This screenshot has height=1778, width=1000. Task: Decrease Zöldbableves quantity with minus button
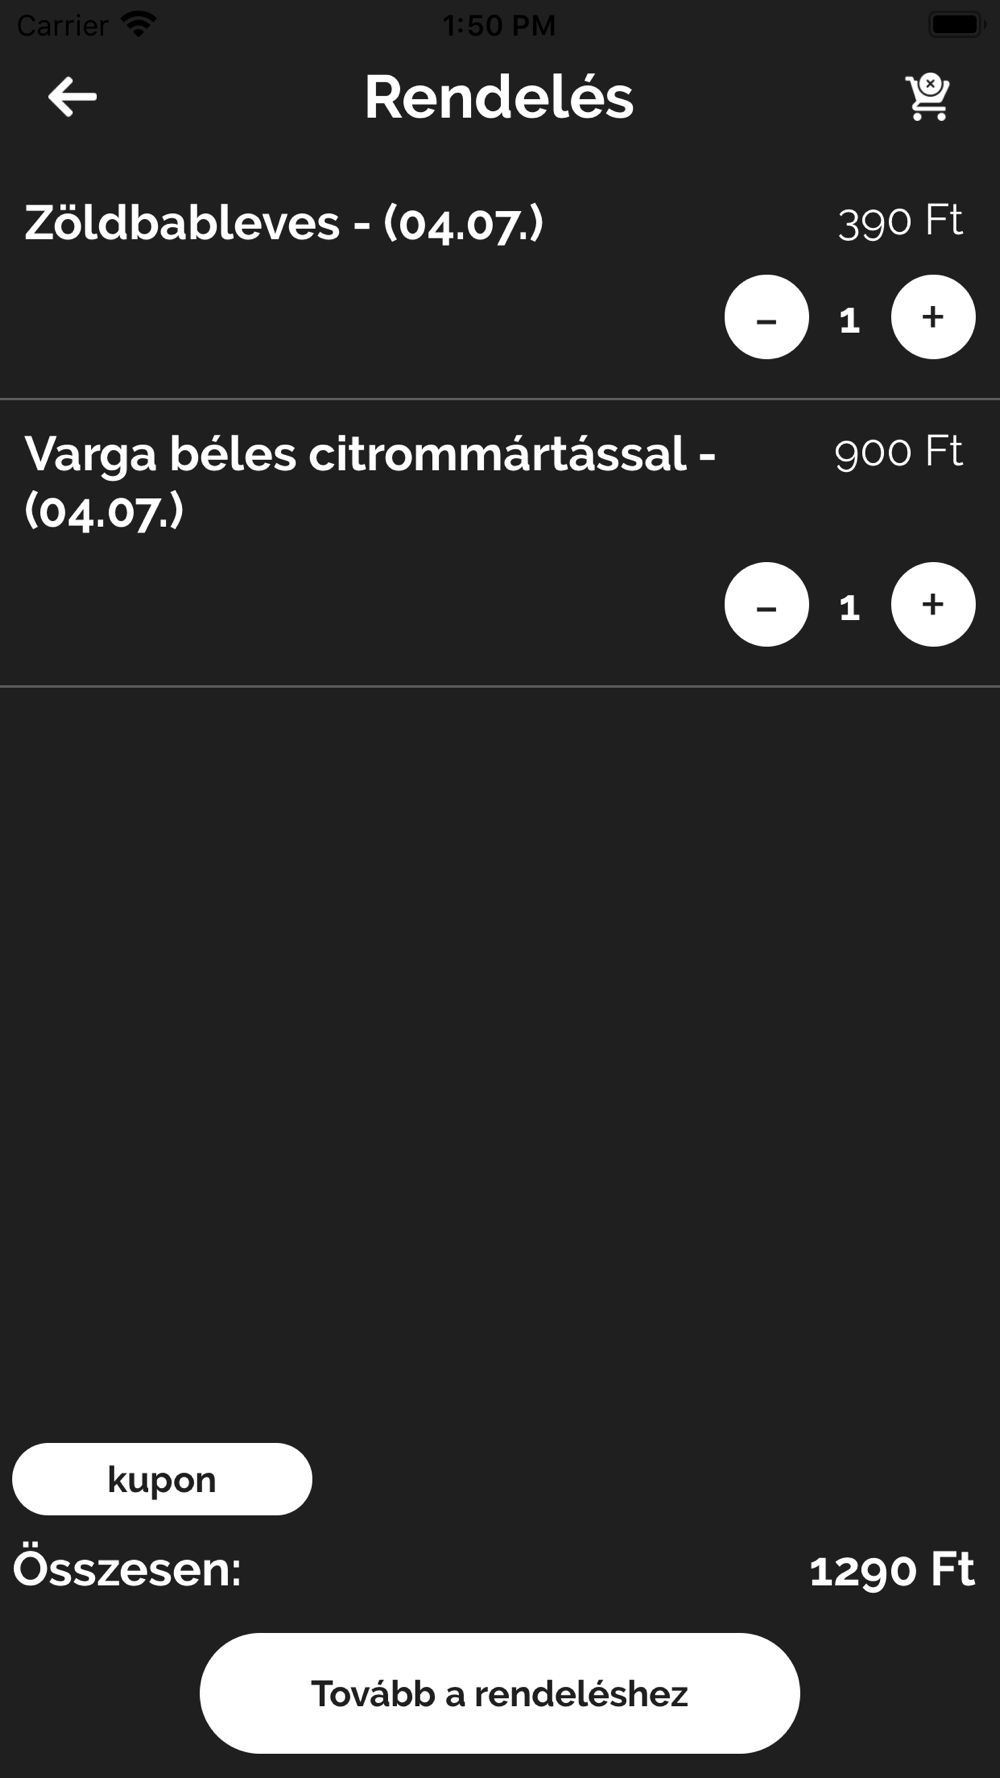click(767, 317)
